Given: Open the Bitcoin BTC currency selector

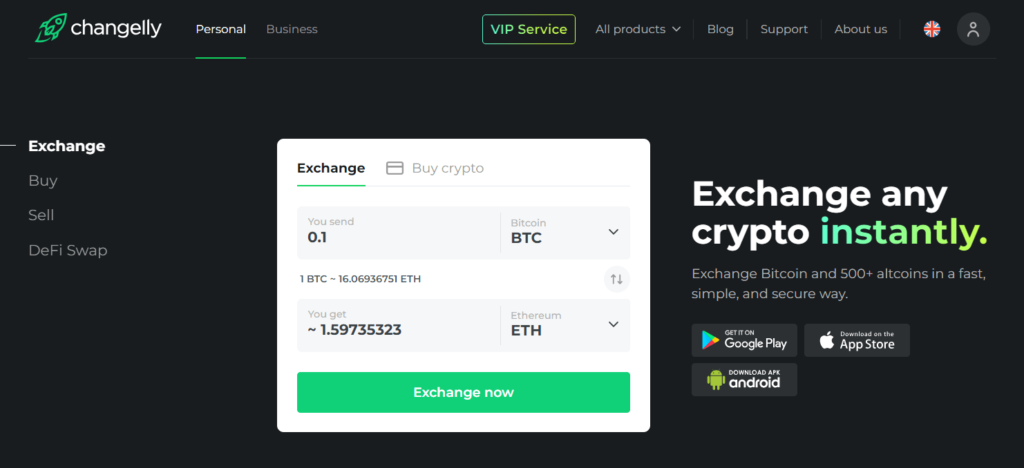Looking at the screenshot, I should pos(565,232).
